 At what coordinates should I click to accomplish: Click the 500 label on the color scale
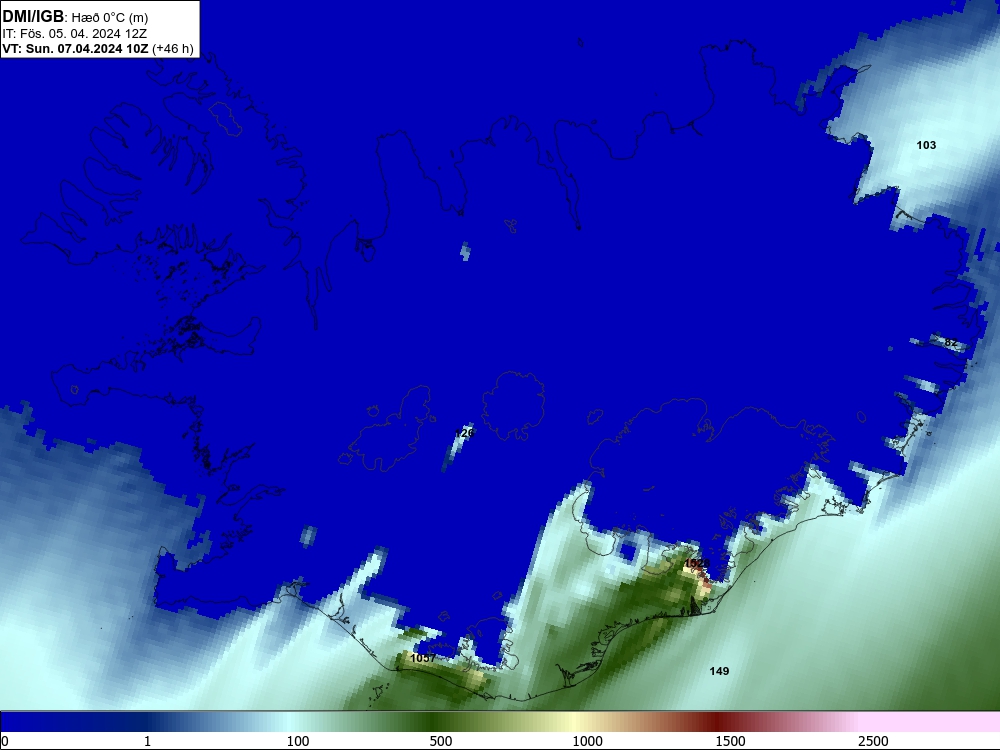click(x=441, y=741)
